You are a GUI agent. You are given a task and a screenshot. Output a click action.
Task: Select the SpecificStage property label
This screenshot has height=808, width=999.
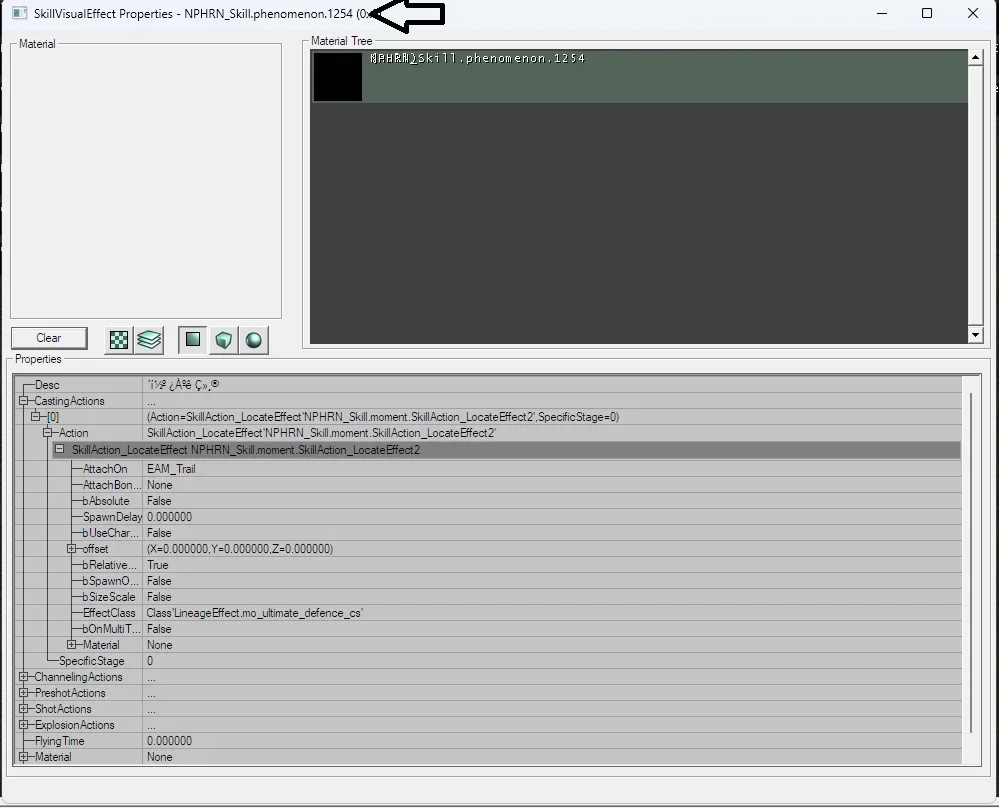tap(92, 661)
